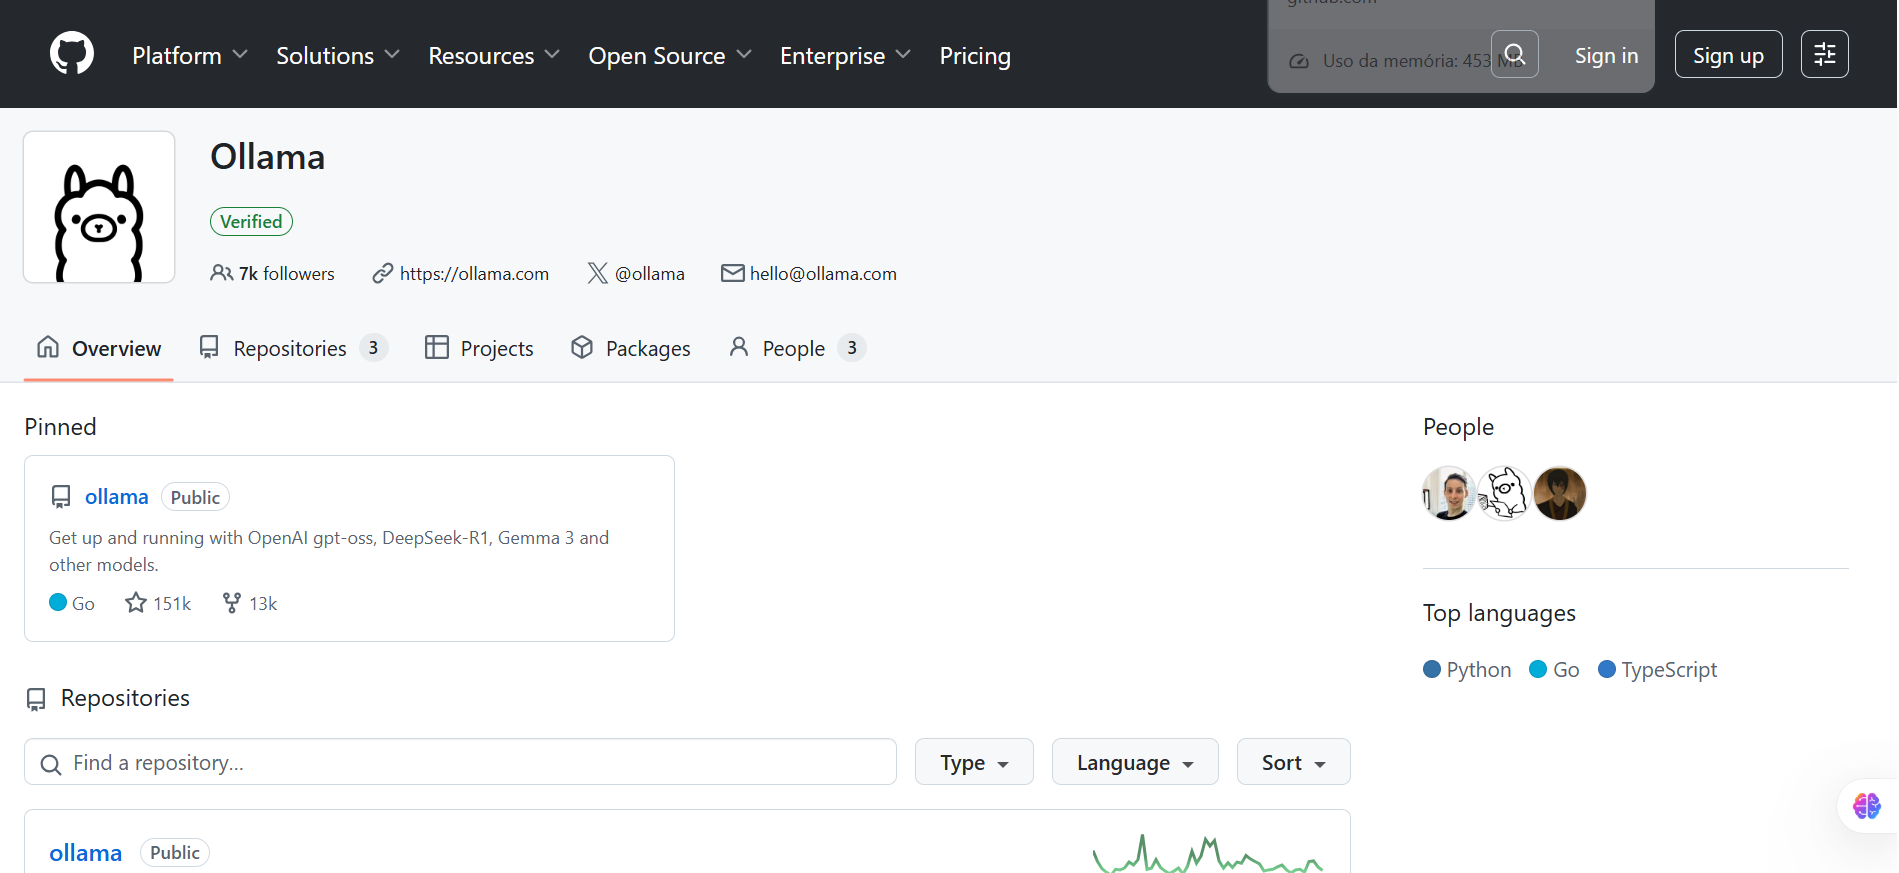Screen dimensions: 1899x873
Task: Click the home icon on Overview tab
Action: (48, 347)
